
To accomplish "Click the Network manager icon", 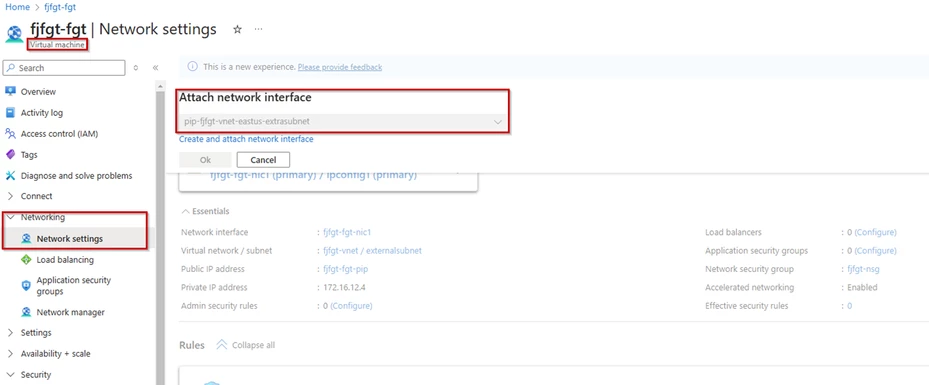I will click(x=26, y=312).
